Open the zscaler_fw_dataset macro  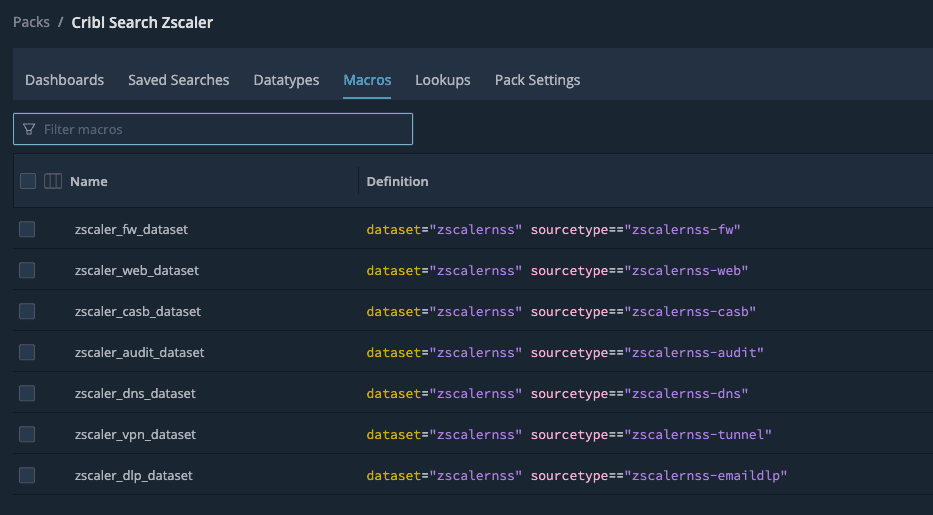131,229
